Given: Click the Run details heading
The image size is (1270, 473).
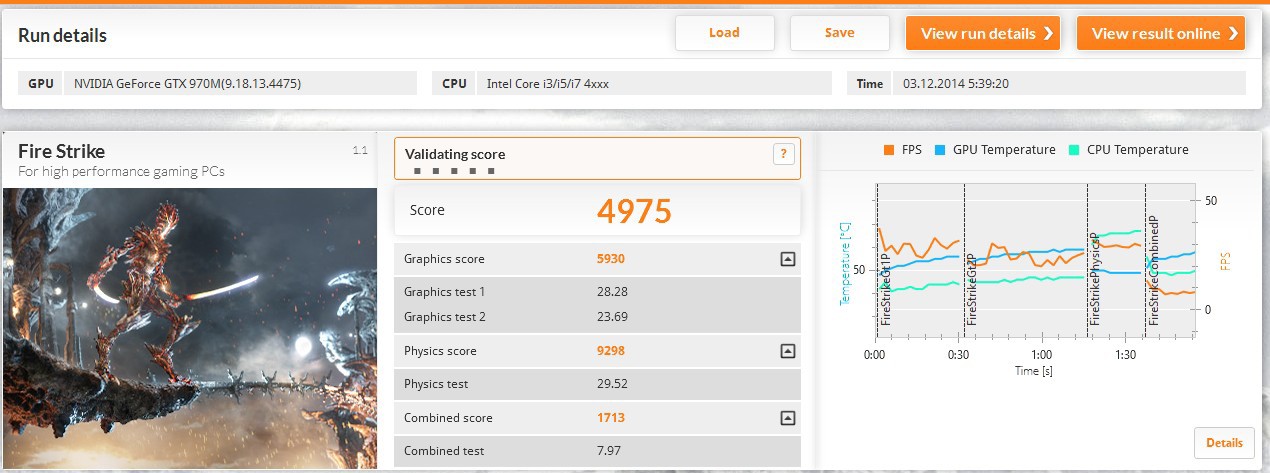Looking at the screenshot, I should click(62, 36).
